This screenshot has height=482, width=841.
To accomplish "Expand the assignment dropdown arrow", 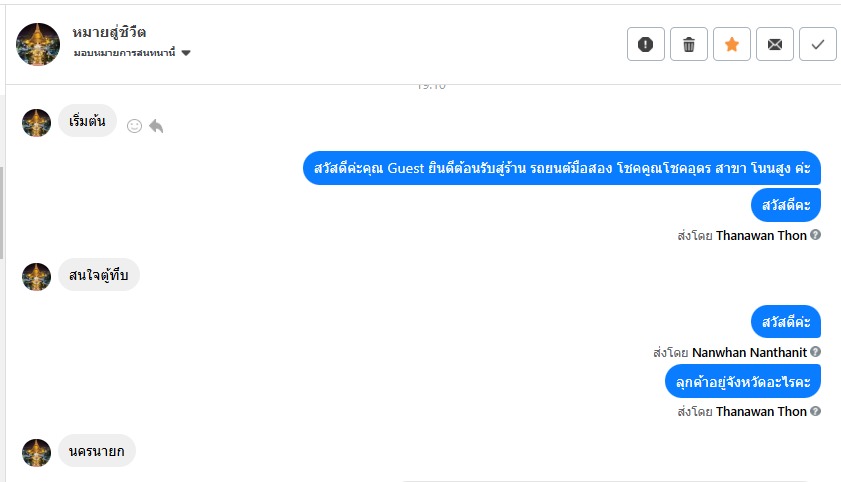I will pyautogui.click(x=186, y=53).
